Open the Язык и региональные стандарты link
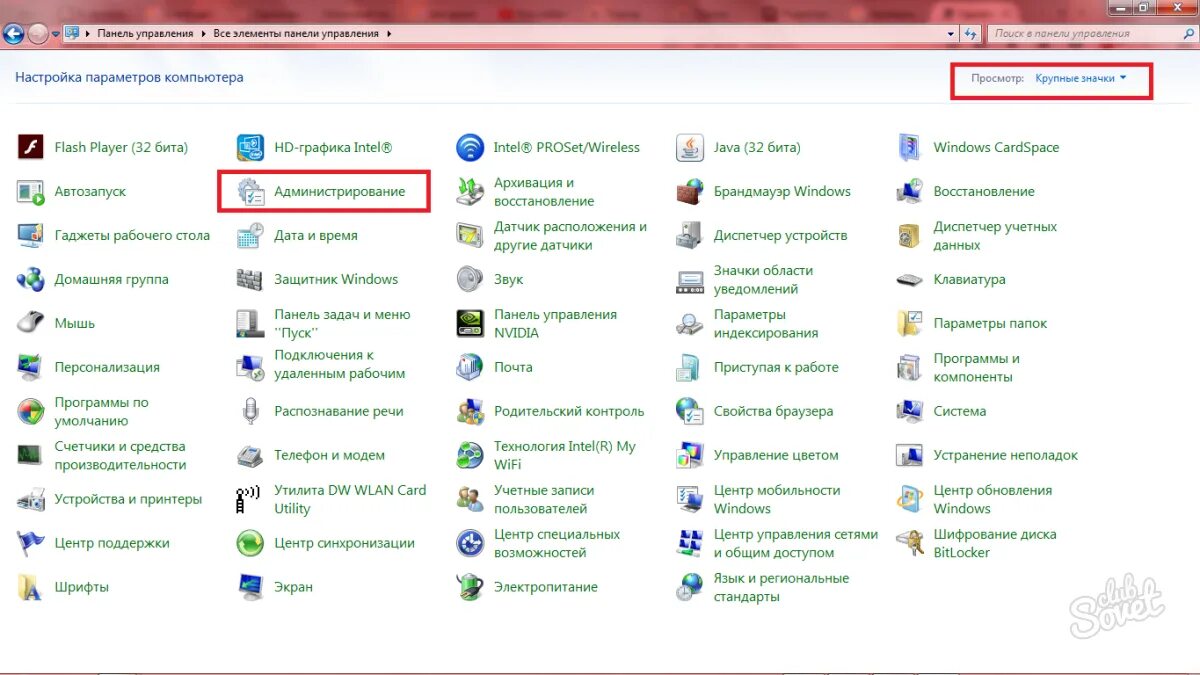The height and width of the screenshot is (675, 1200). click(x=781, y=587)
